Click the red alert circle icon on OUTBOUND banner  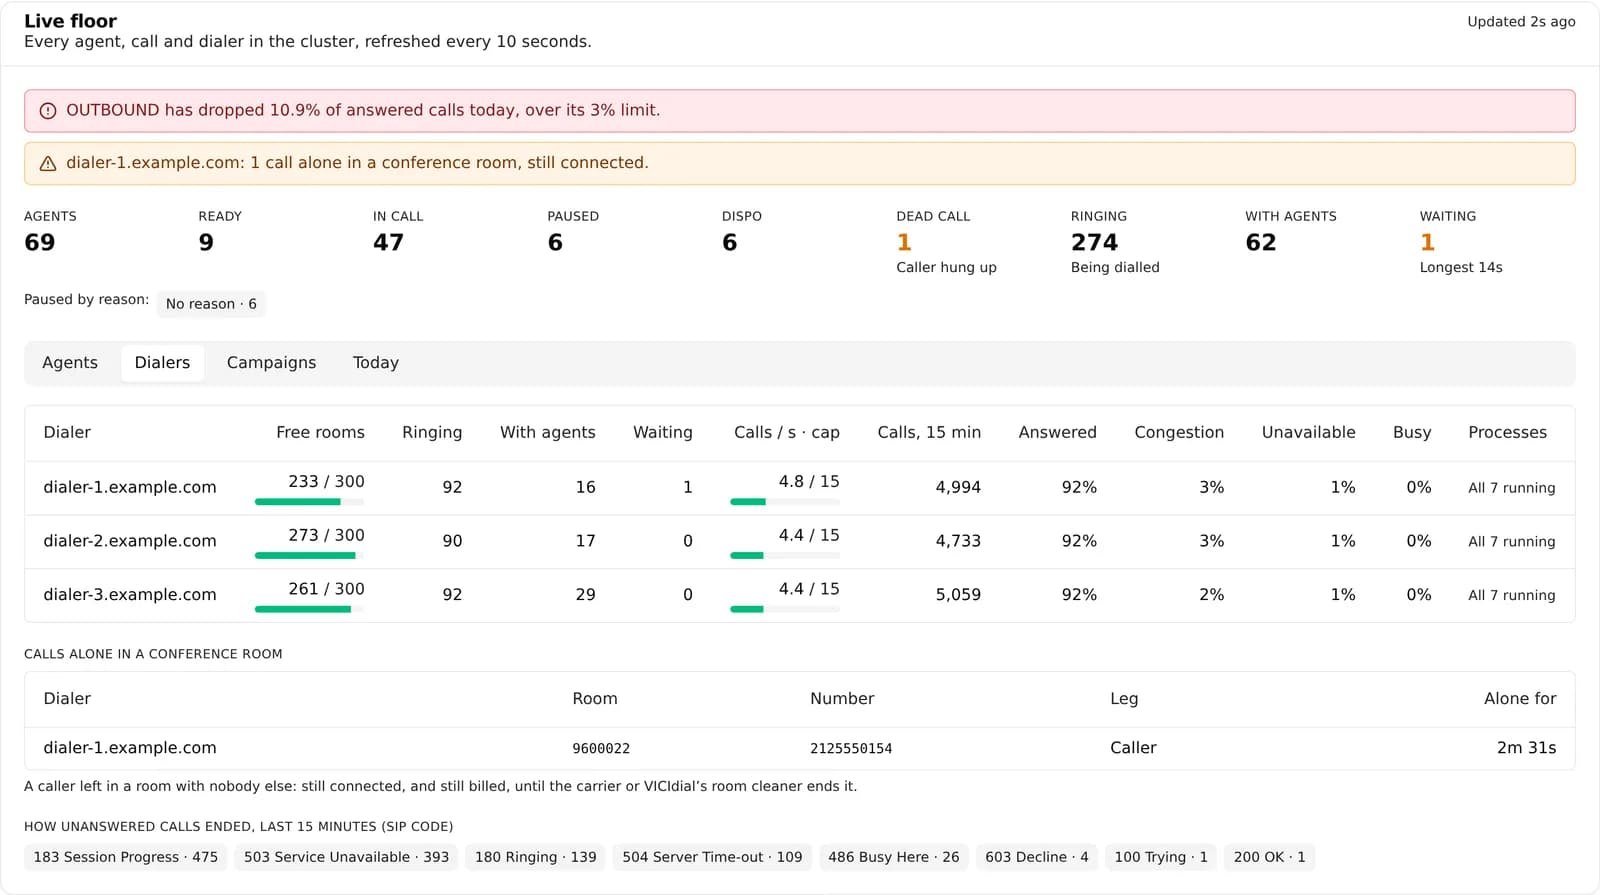coord(47,111)
